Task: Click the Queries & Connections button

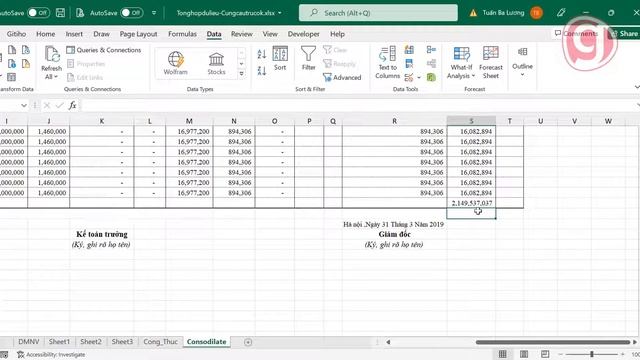Action: 104,50
